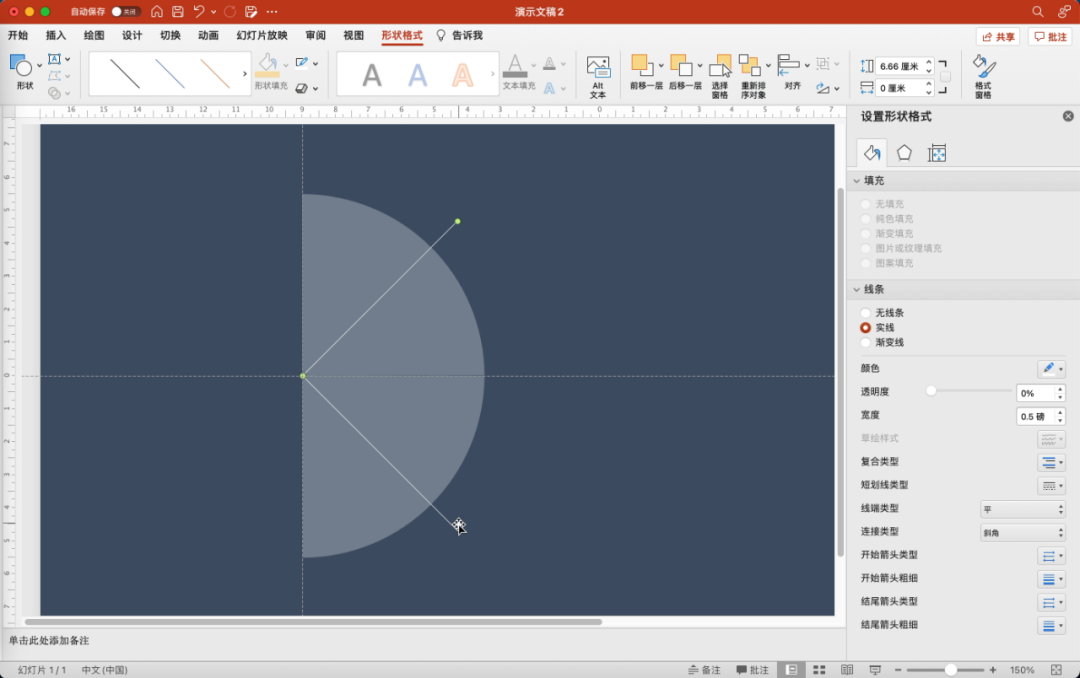Fit slide to window icon
The image size is (1080, 678).
coord(1057,670)
